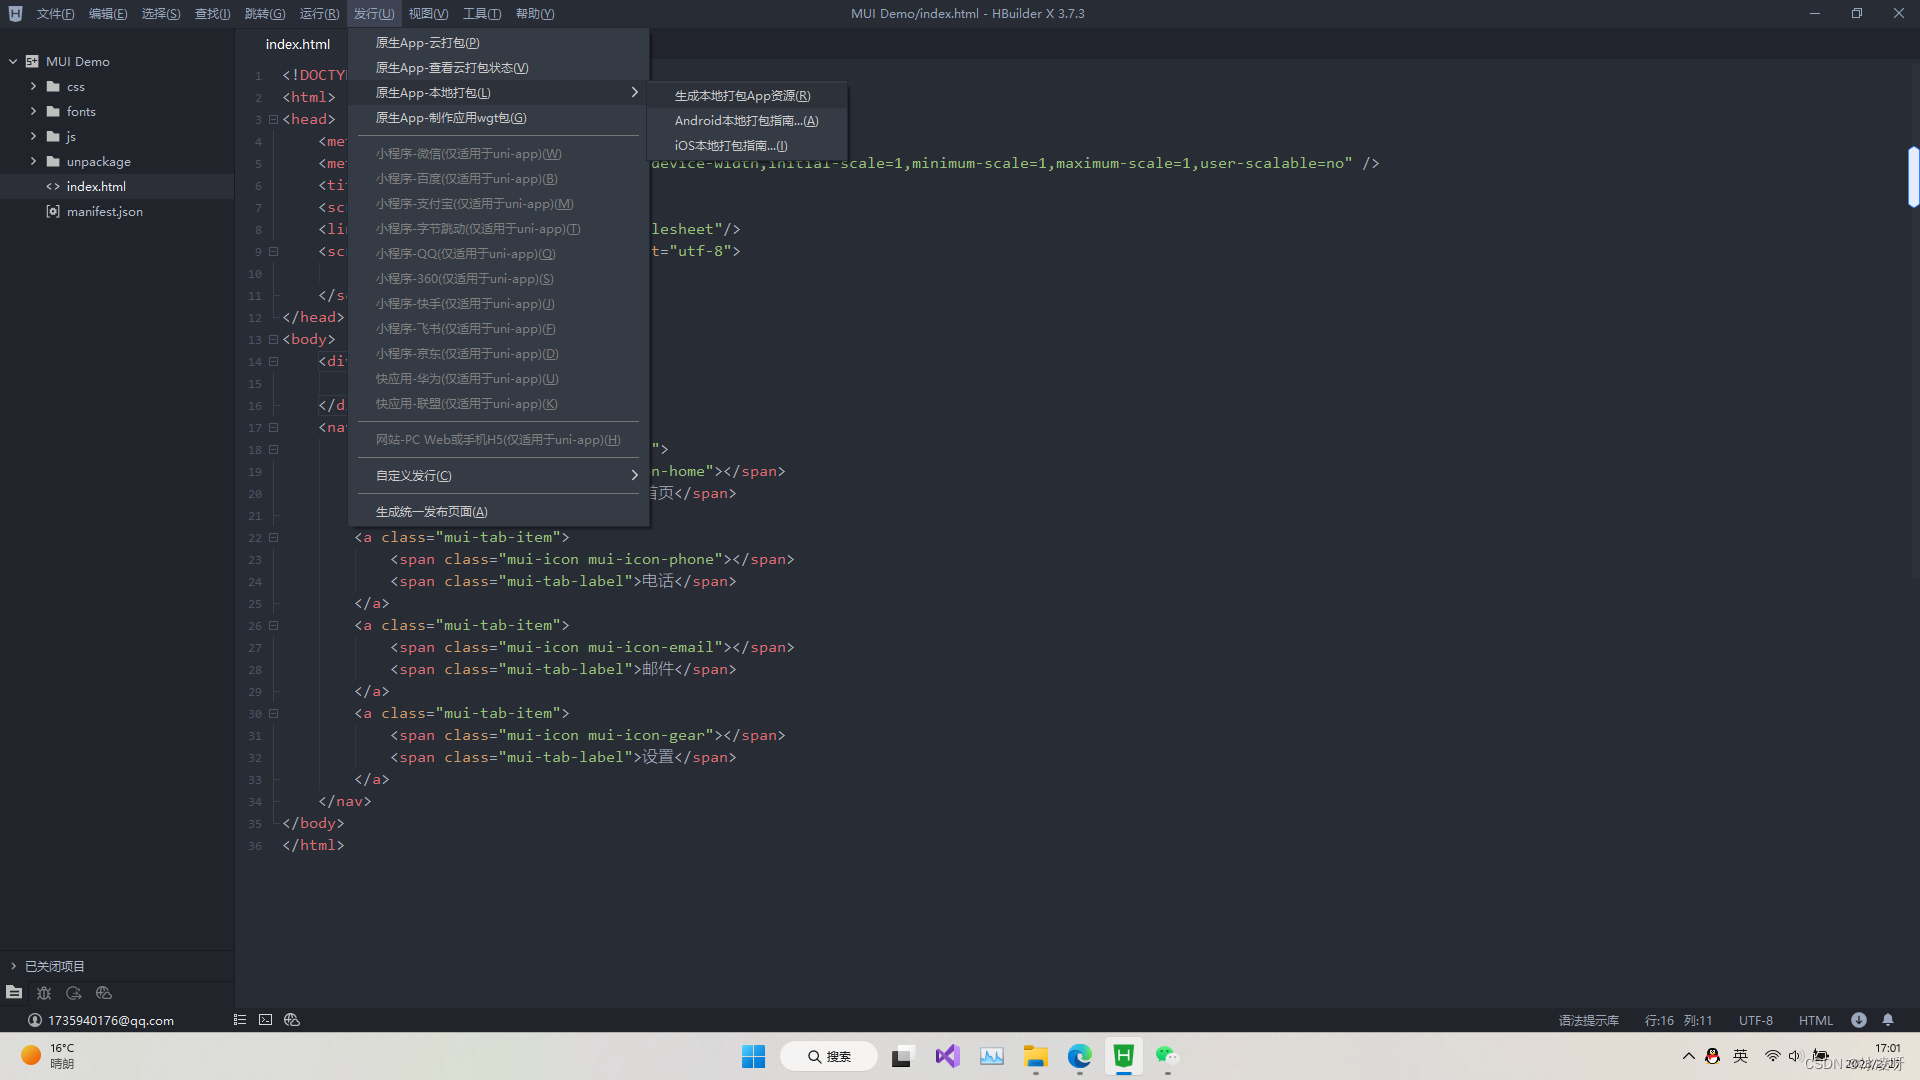Open notifications bell icon in status bar

1888,1020
